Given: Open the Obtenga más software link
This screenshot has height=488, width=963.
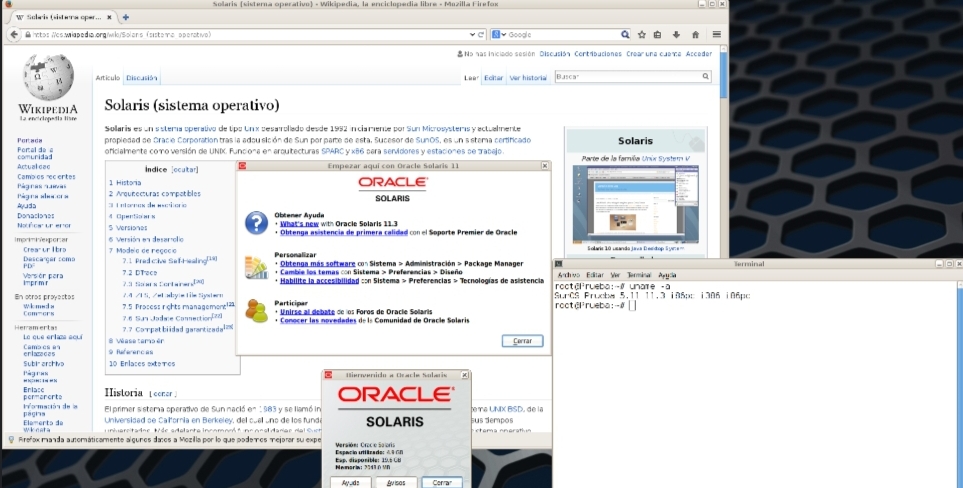Looking at the screenshot, I should click(318, 264).
